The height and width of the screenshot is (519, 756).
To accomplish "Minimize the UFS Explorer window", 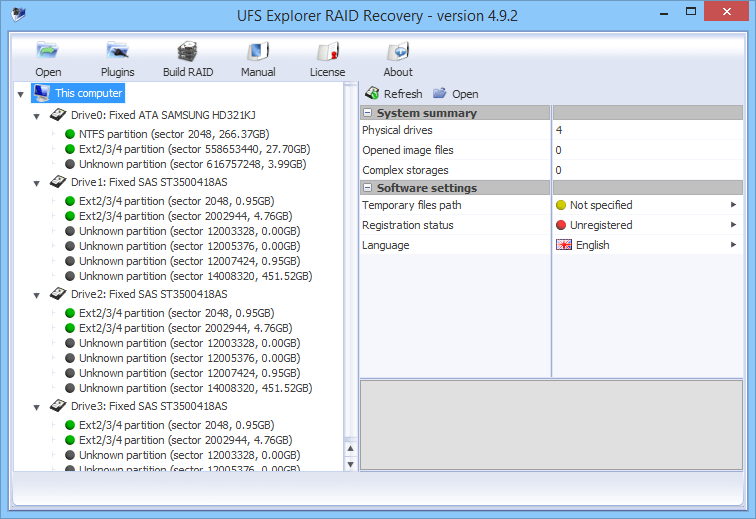I will [x=664, y=13].
